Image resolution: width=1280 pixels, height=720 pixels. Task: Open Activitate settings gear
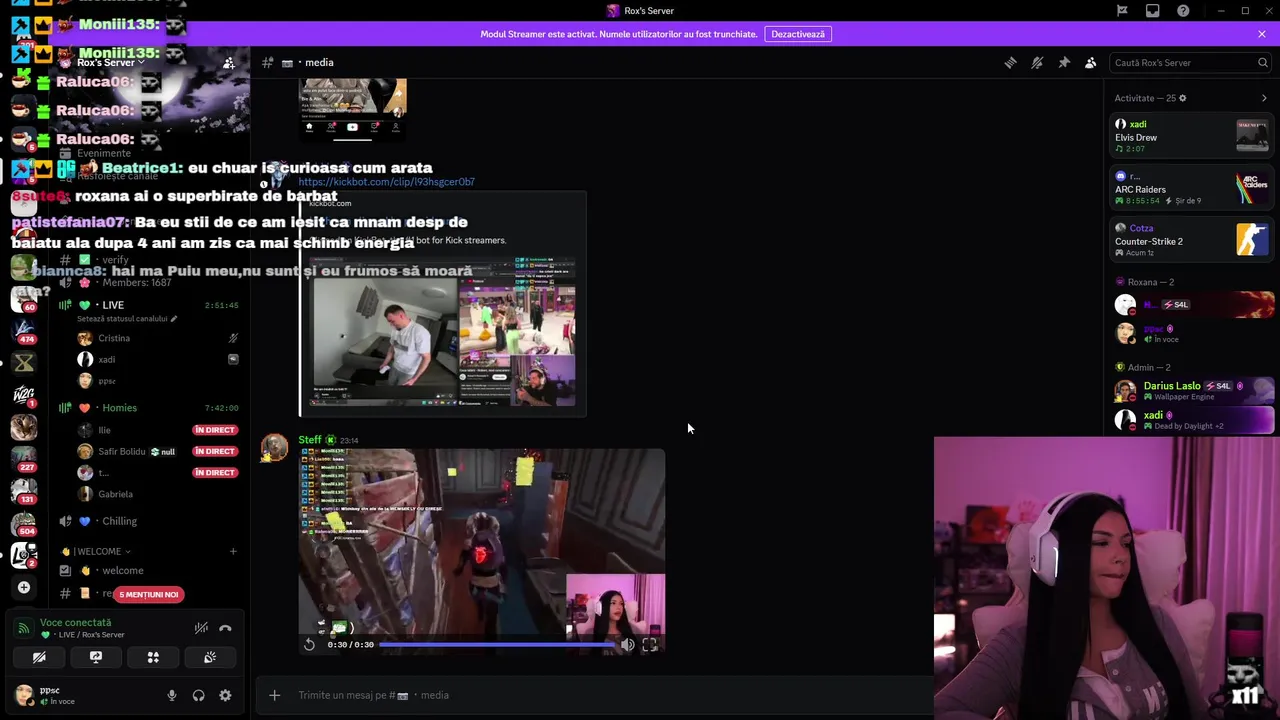pyautogui.click(x=1183, y=98)
